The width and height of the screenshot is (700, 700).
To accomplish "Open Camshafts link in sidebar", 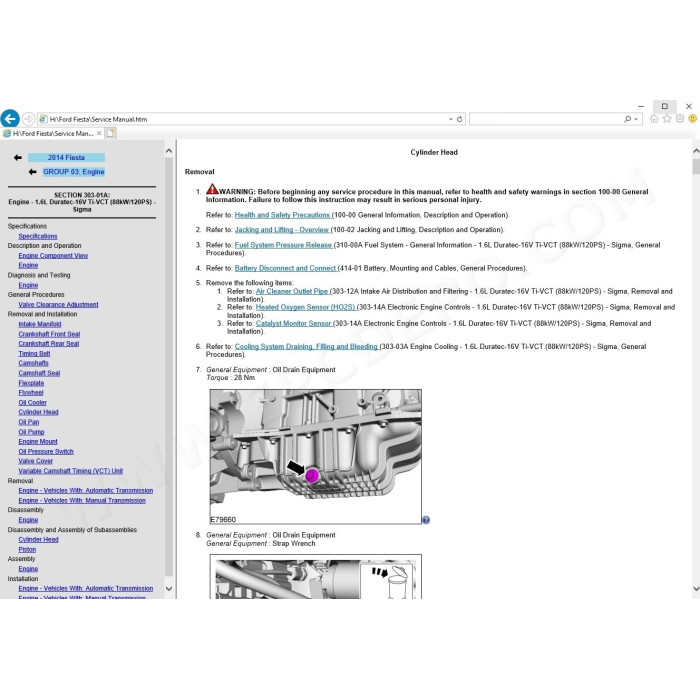I will [33, 363].
